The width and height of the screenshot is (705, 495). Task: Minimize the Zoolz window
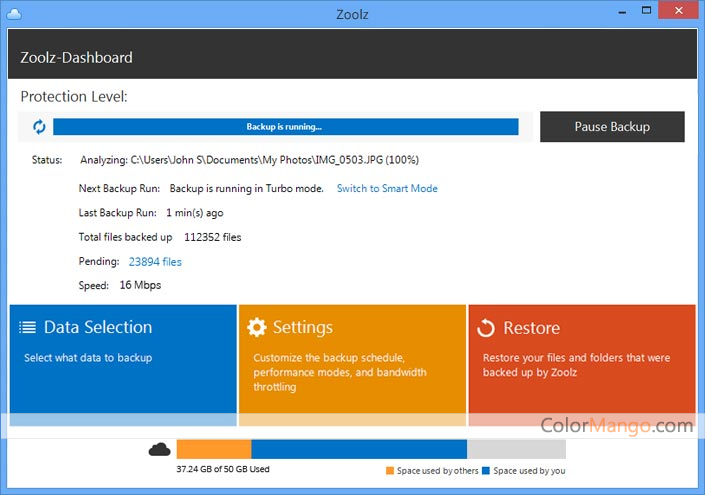(622, 12)
